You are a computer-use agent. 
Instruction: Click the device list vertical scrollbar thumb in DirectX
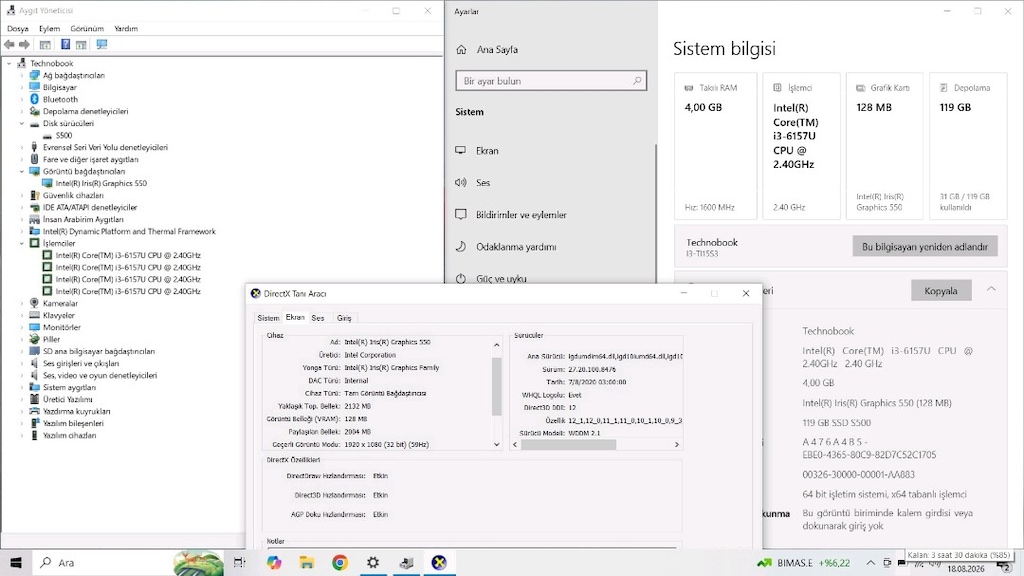coord(497,387)
